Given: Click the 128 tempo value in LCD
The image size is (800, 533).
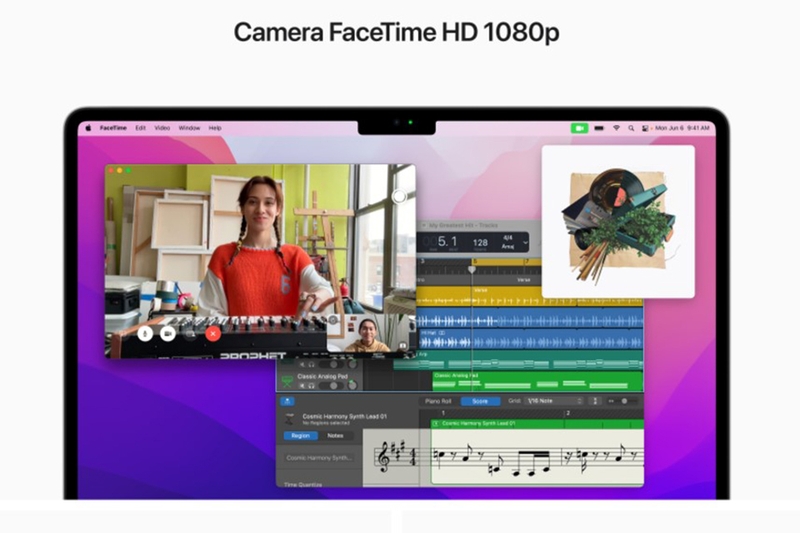Looking at the screenshot, I should pyautogui.click(x=480, y=243).
